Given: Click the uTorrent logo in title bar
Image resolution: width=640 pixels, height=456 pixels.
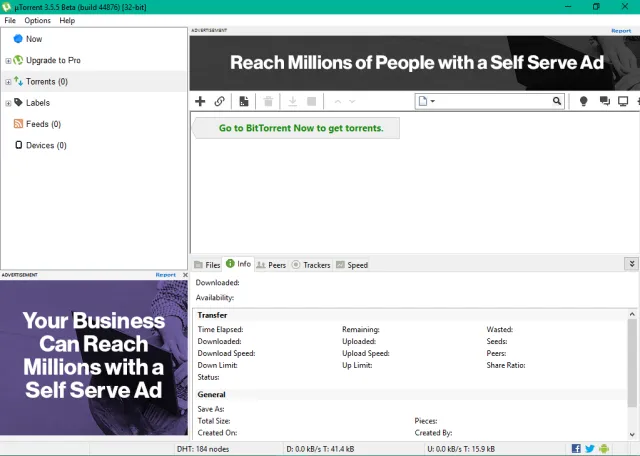Looking at the screenshot, I should click(6, 7).
